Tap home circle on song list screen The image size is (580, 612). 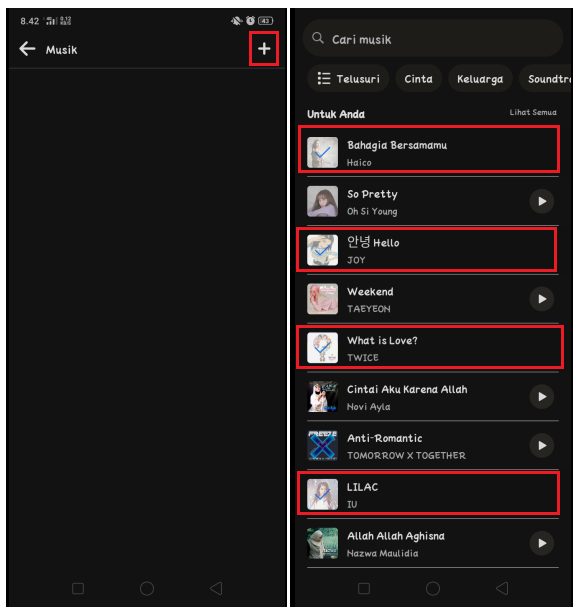[433, 588]
